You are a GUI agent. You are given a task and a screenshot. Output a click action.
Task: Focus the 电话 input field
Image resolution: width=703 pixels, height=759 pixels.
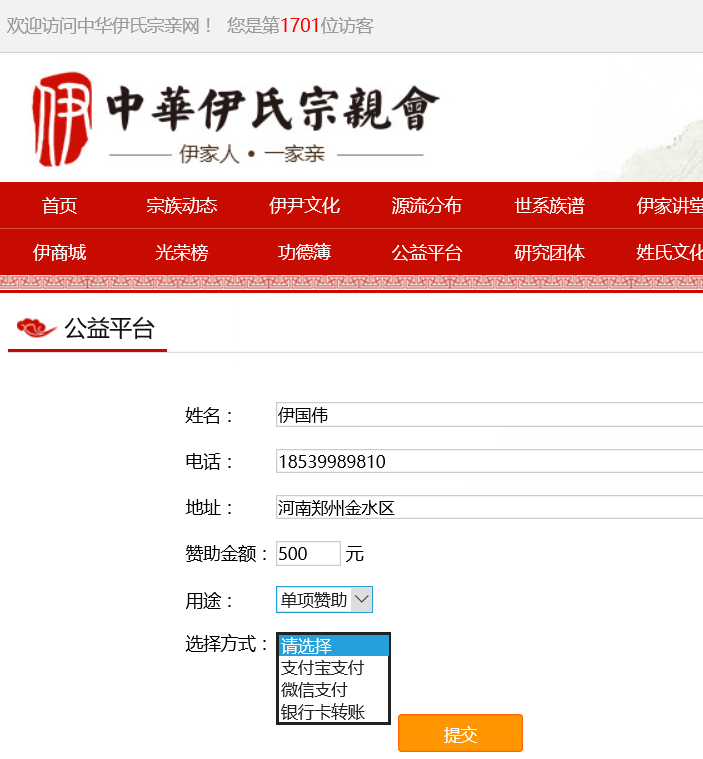pyautogui.click(x=489, y=461)
